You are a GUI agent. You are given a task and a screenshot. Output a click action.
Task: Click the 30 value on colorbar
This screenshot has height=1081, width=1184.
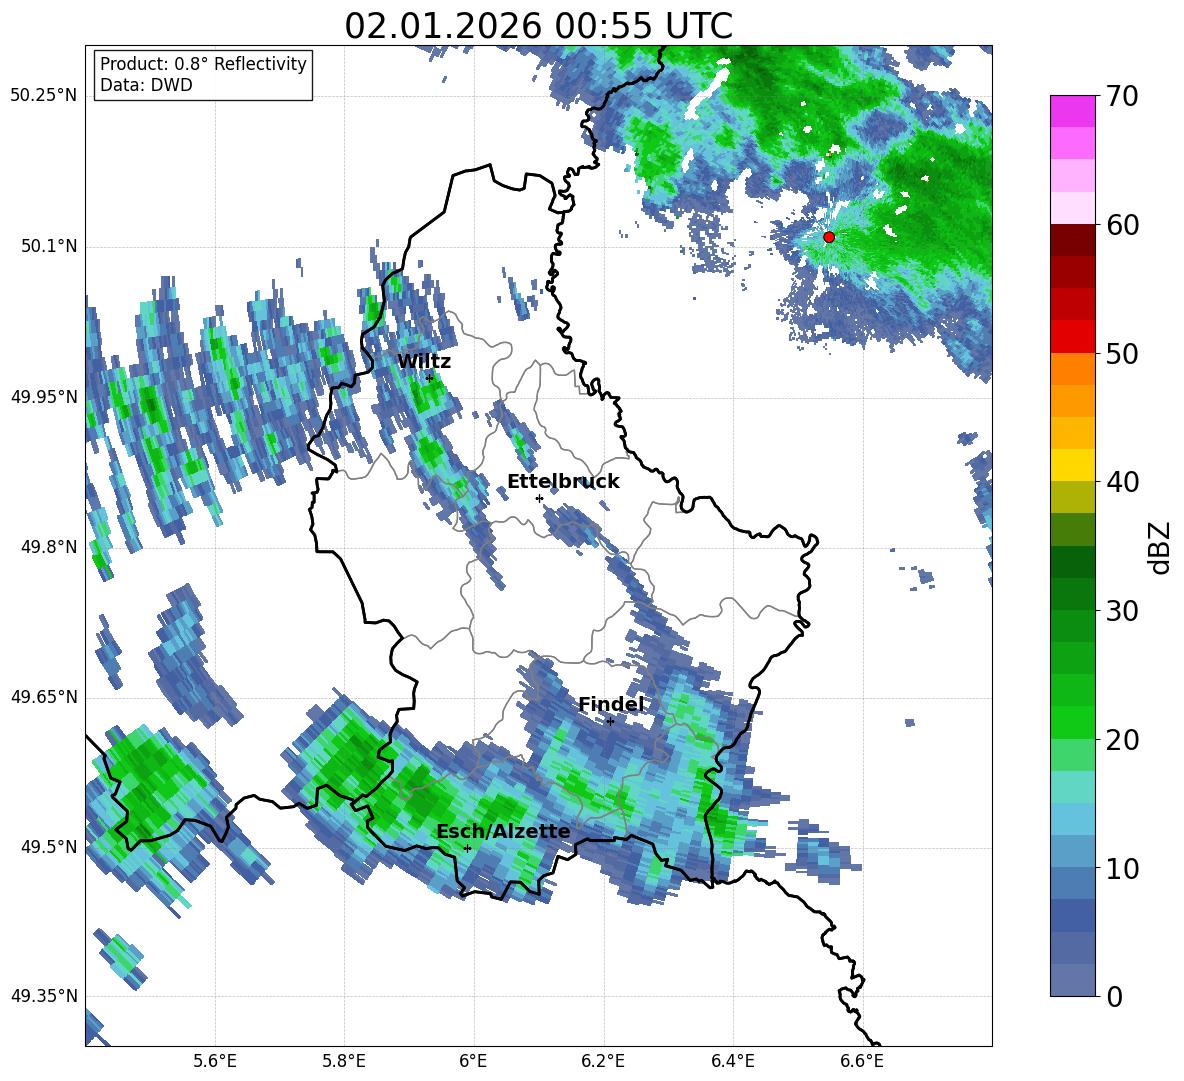[1122, 611]
